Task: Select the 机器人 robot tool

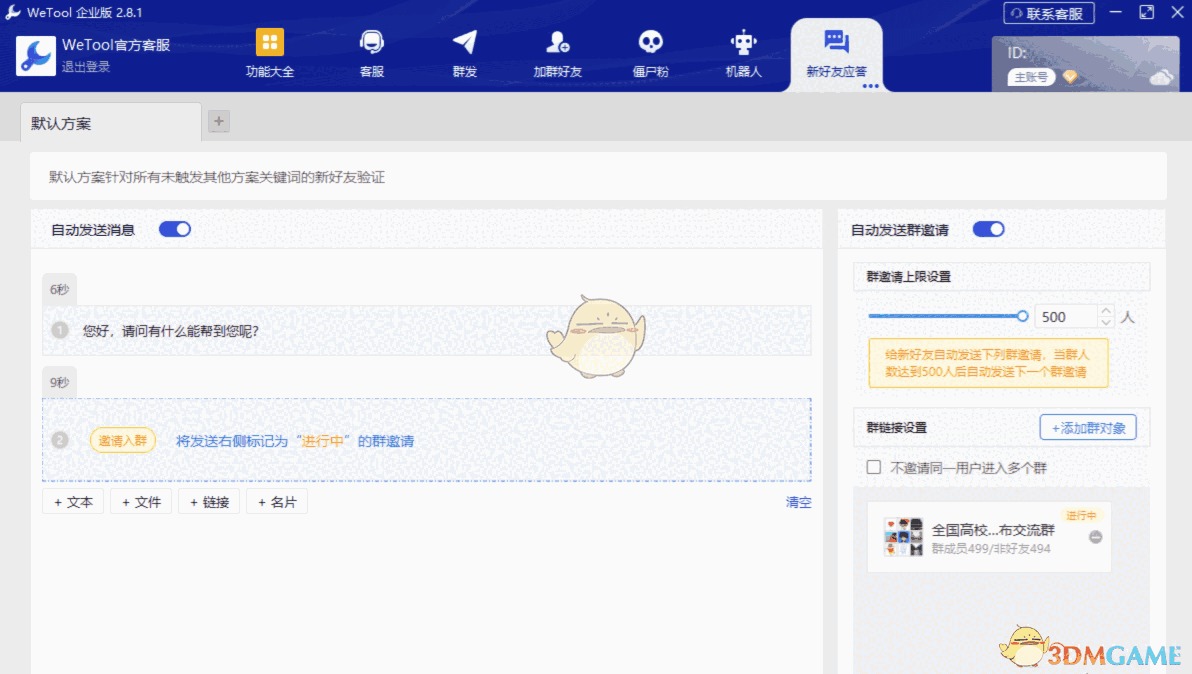Action: point(743,54)
